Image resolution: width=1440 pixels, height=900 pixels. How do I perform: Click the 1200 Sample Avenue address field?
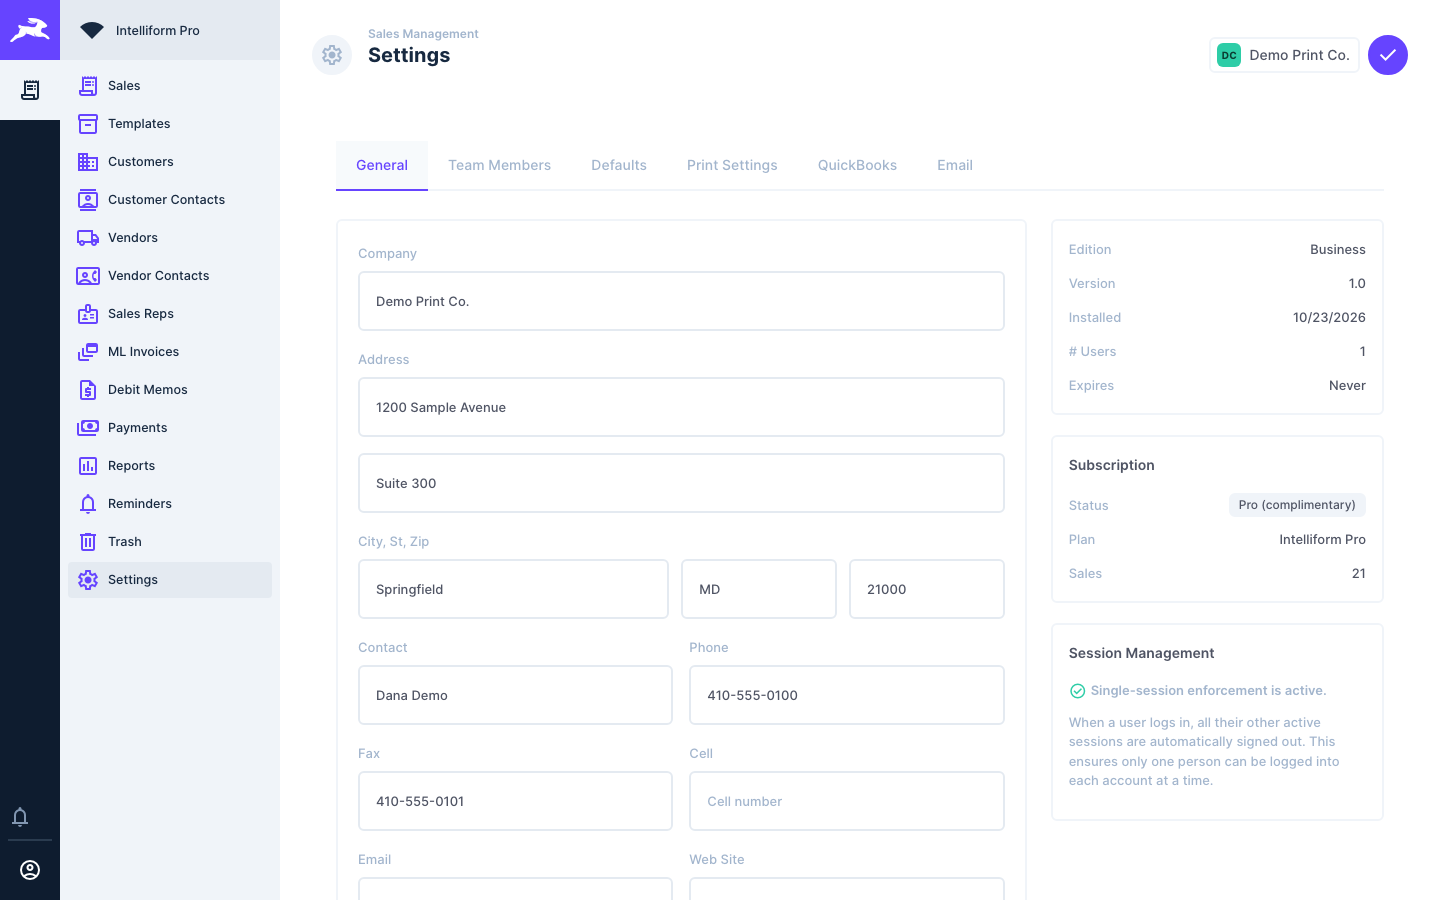[681, 407]
